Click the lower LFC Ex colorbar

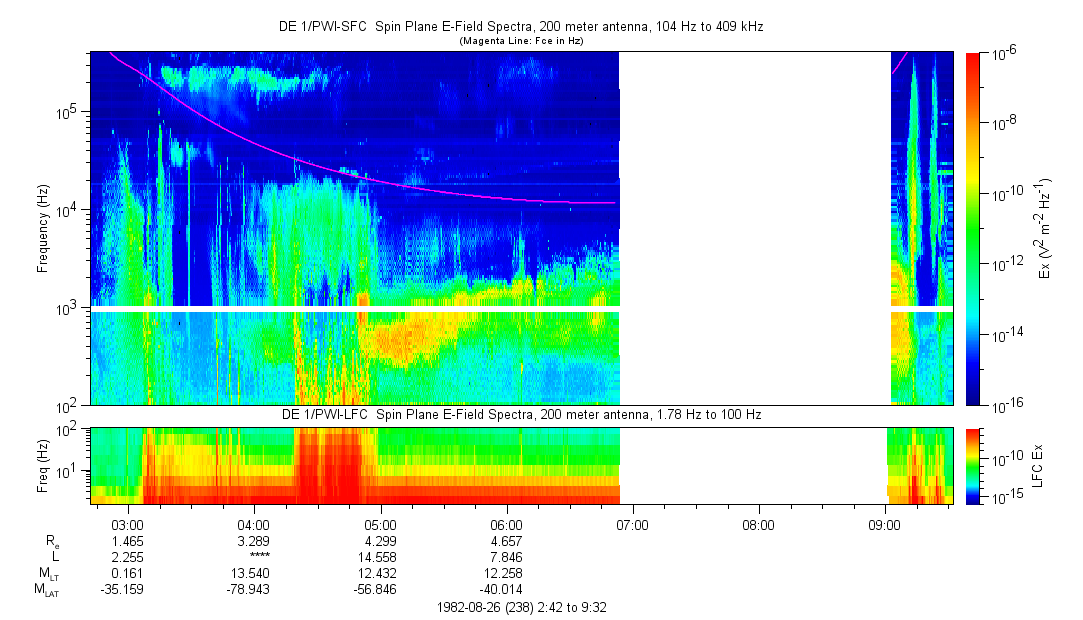pyautogui.click(x=972, y=465)
